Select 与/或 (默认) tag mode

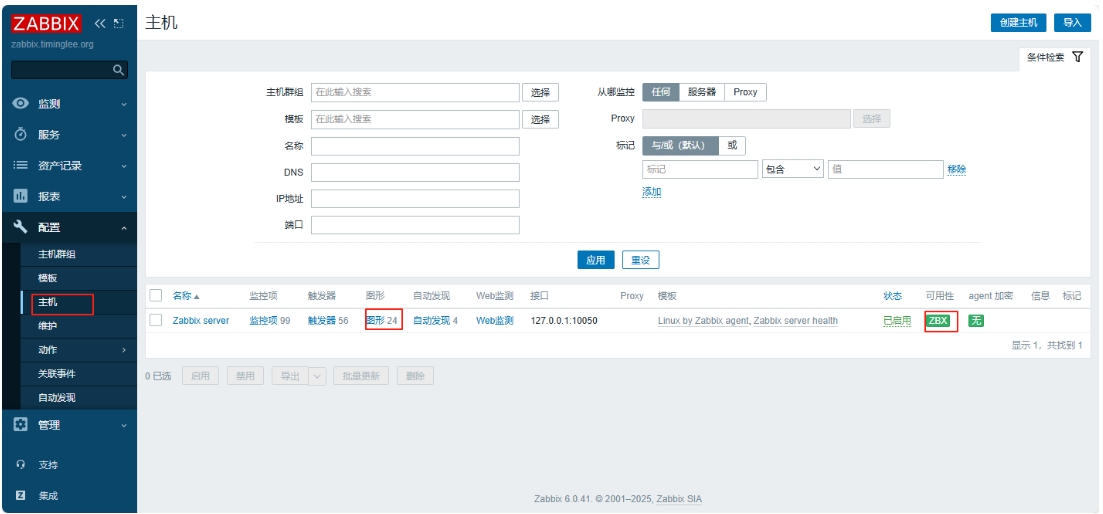(x=681, y=146)
